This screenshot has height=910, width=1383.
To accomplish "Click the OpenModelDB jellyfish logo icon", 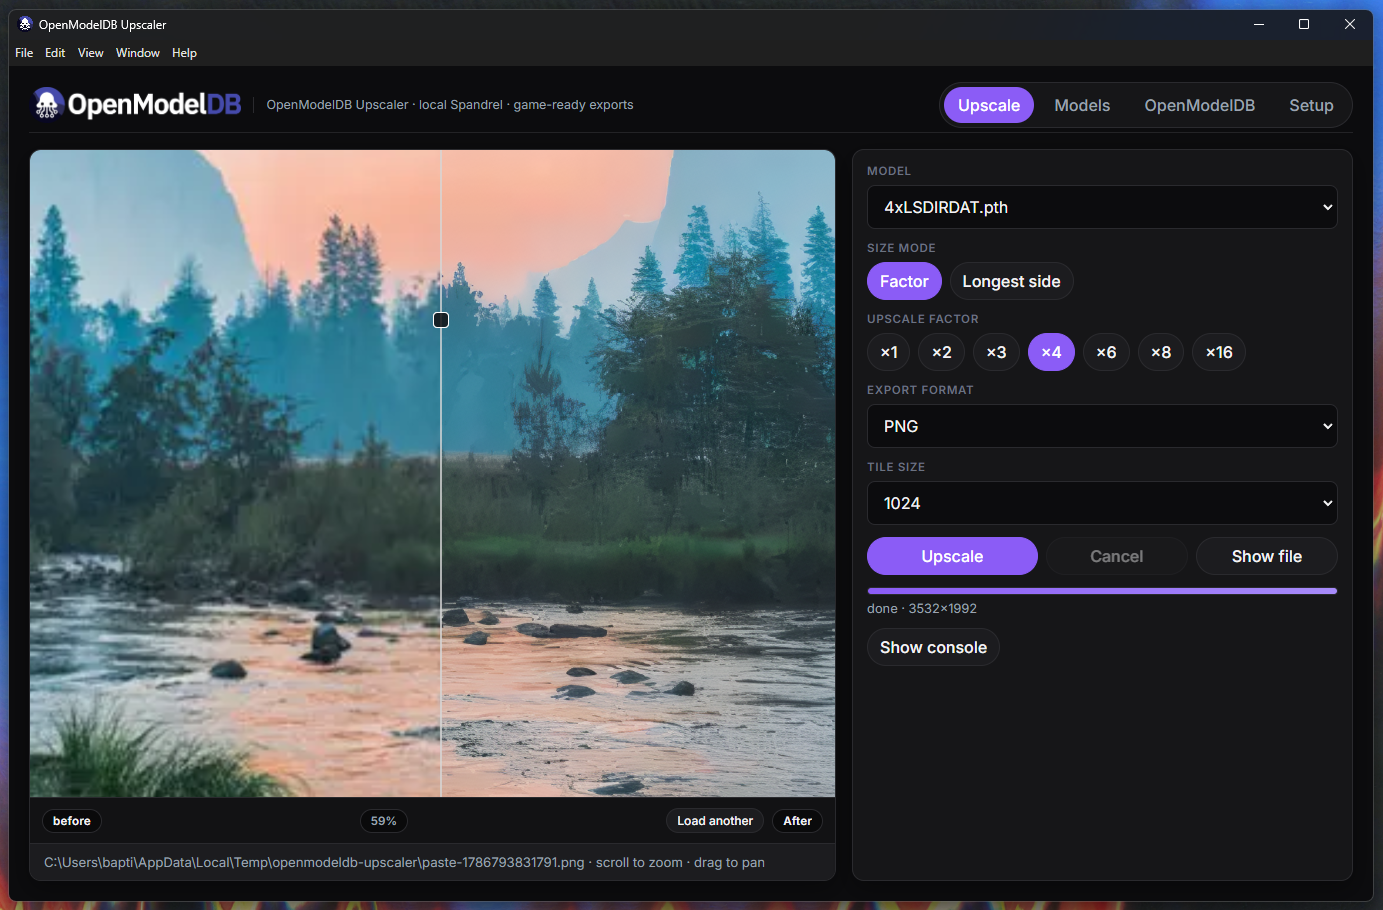I will point(47,104).
